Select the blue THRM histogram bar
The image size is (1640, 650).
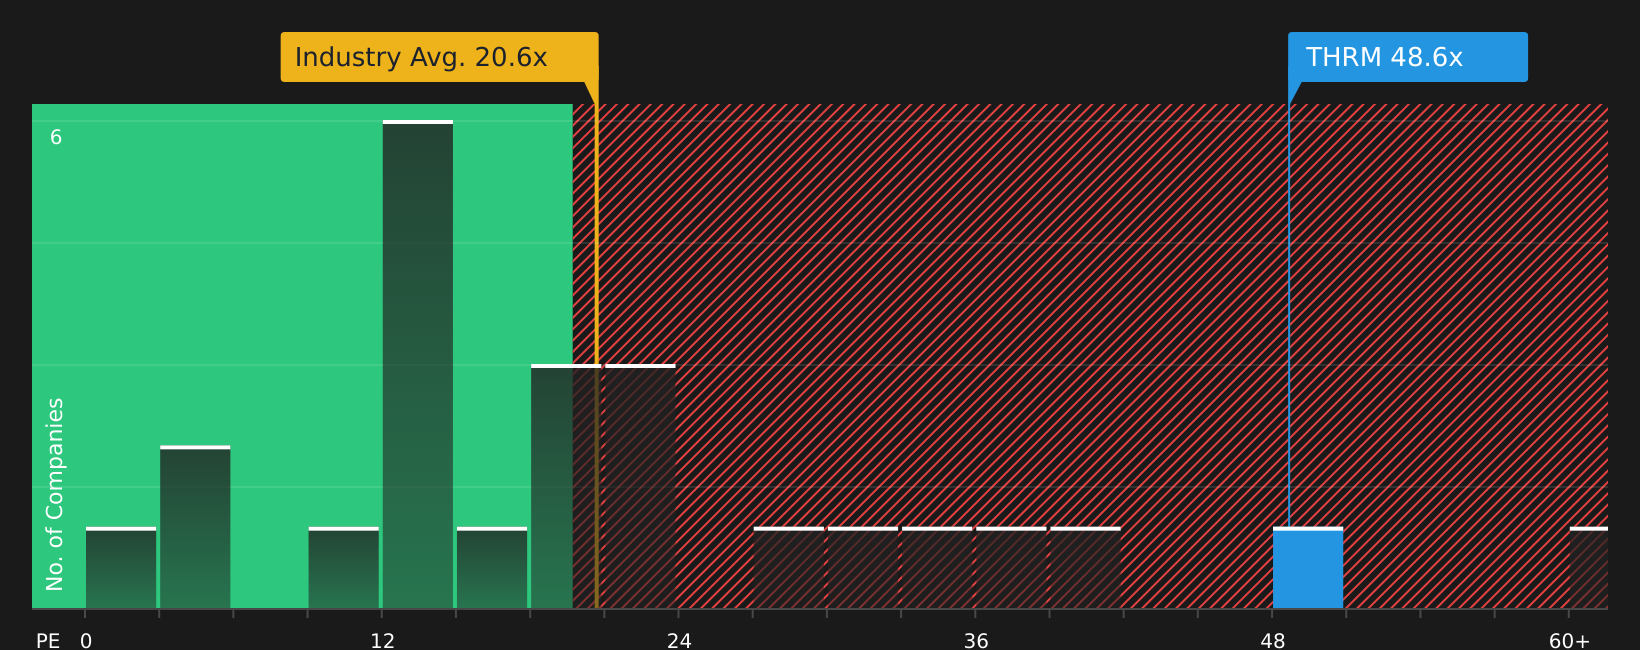(1308, 567)
